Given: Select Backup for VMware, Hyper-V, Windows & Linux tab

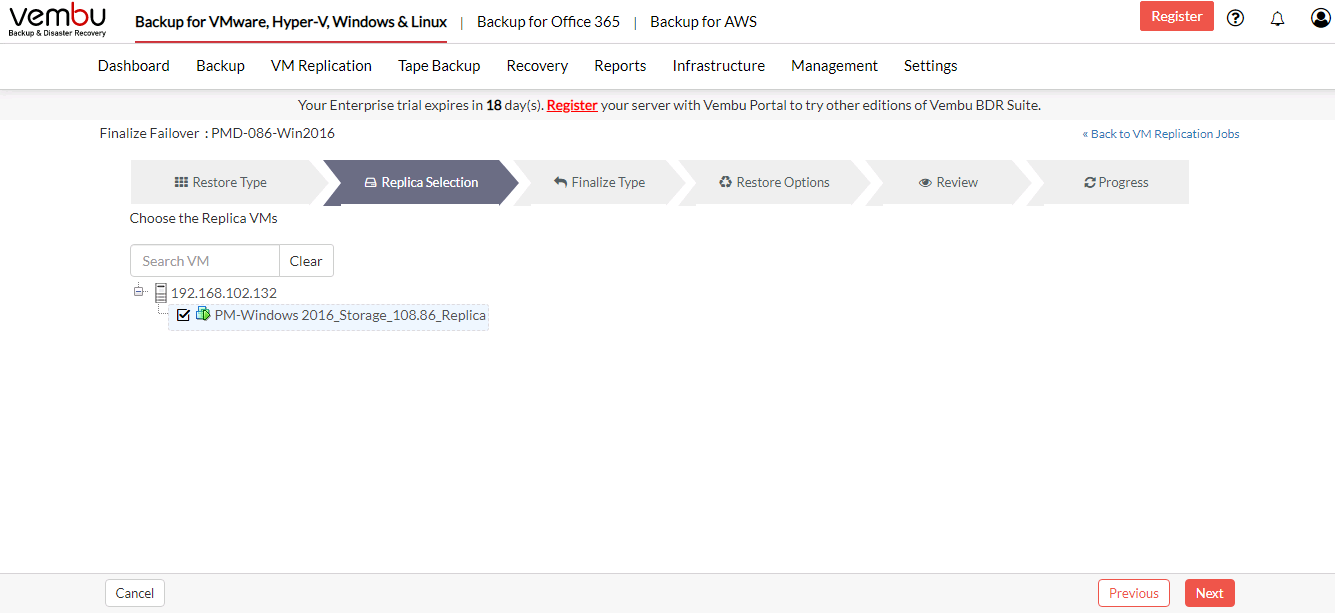Looking at the screenshot, I should (291, 21).
